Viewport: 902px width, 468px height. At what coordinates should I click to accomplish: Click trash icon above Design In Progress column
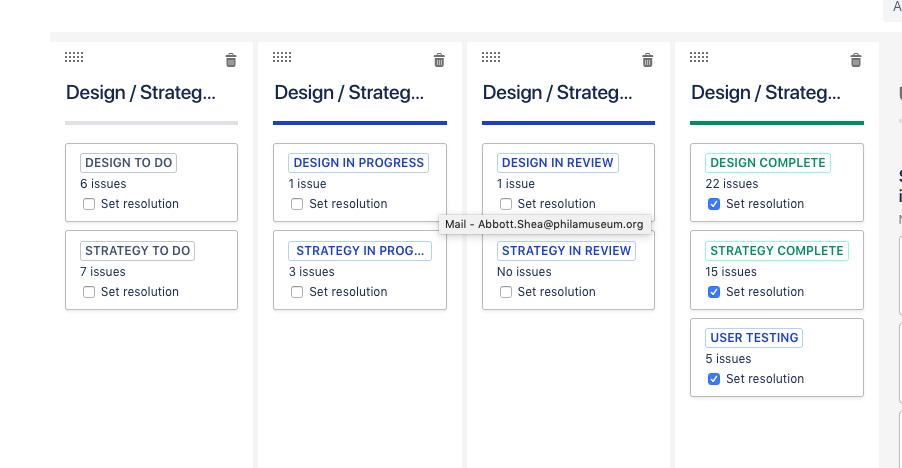click(x=439, y=60)
